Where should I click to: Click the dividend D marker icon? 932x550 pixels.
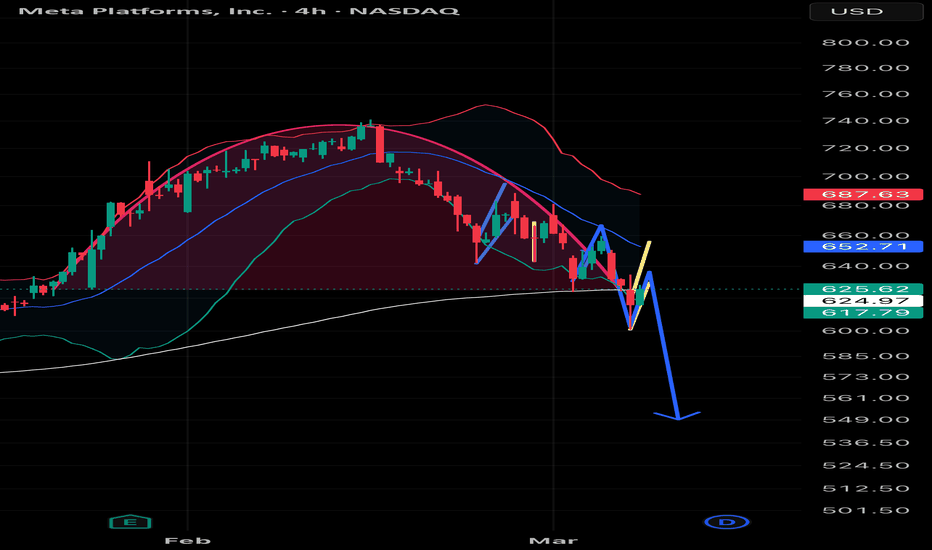click(726, 522)
